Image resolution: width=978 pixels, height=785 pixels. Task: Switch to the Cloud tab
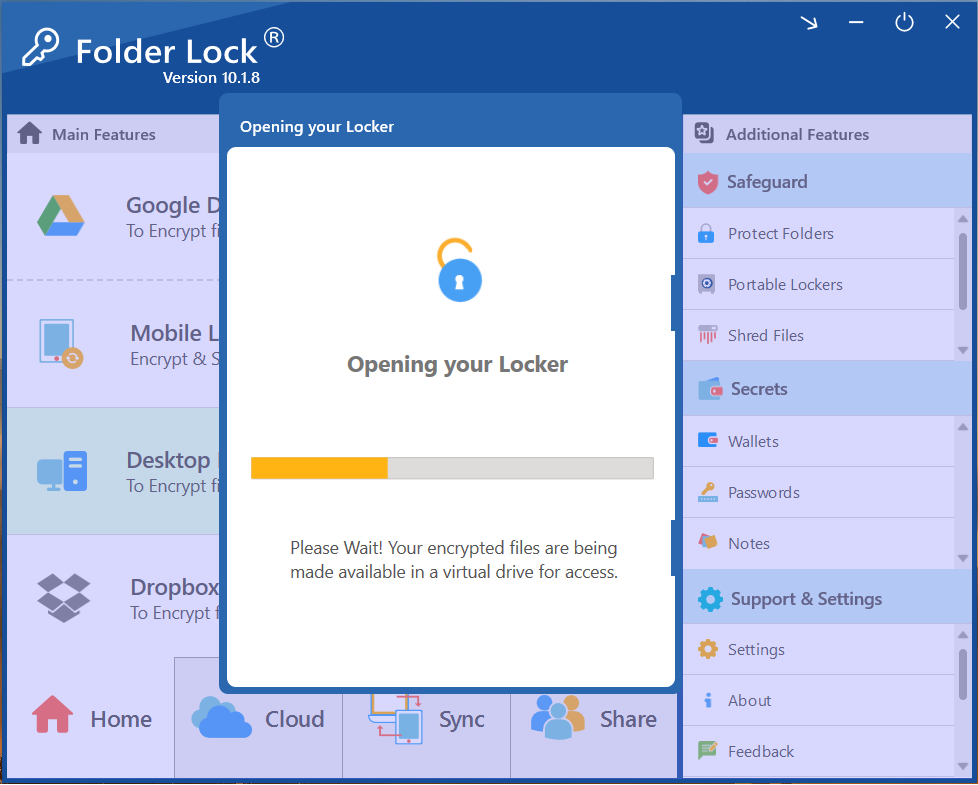coord(258,718)
